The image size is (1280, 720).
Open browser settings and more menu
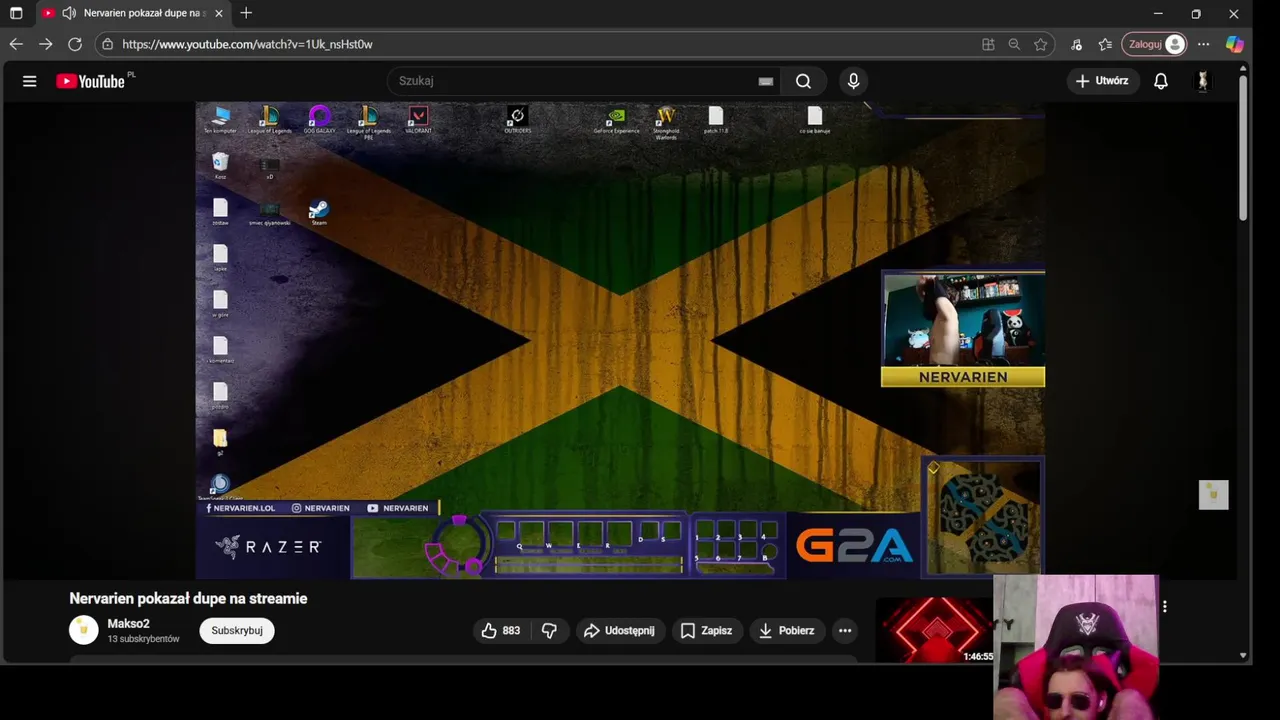click(x=1204, y=44)
